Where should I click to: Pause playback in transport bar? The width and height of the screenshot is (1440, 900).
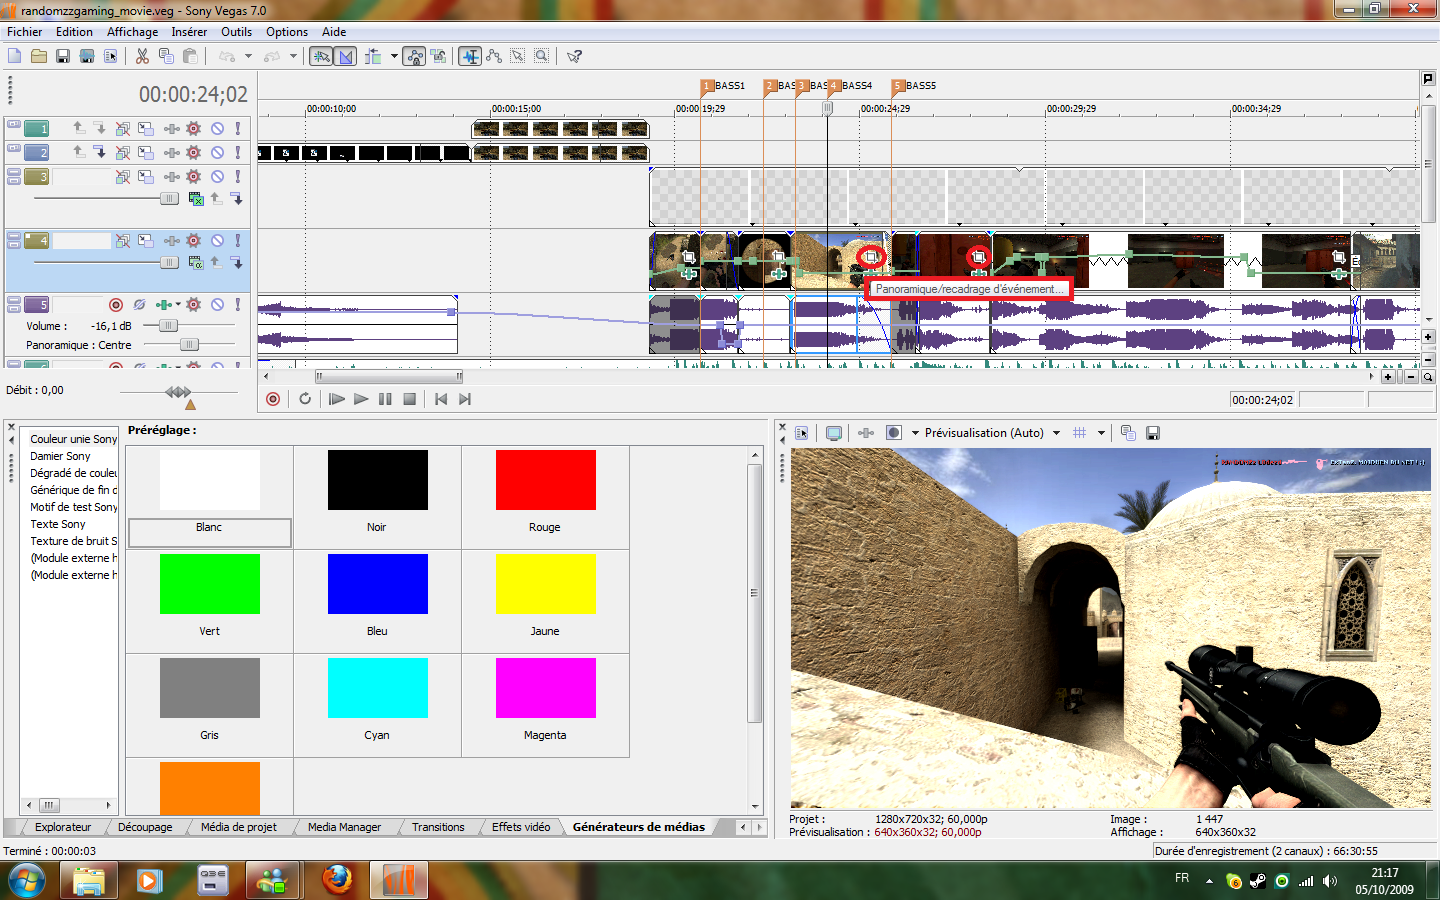click(x=385, y=399)
